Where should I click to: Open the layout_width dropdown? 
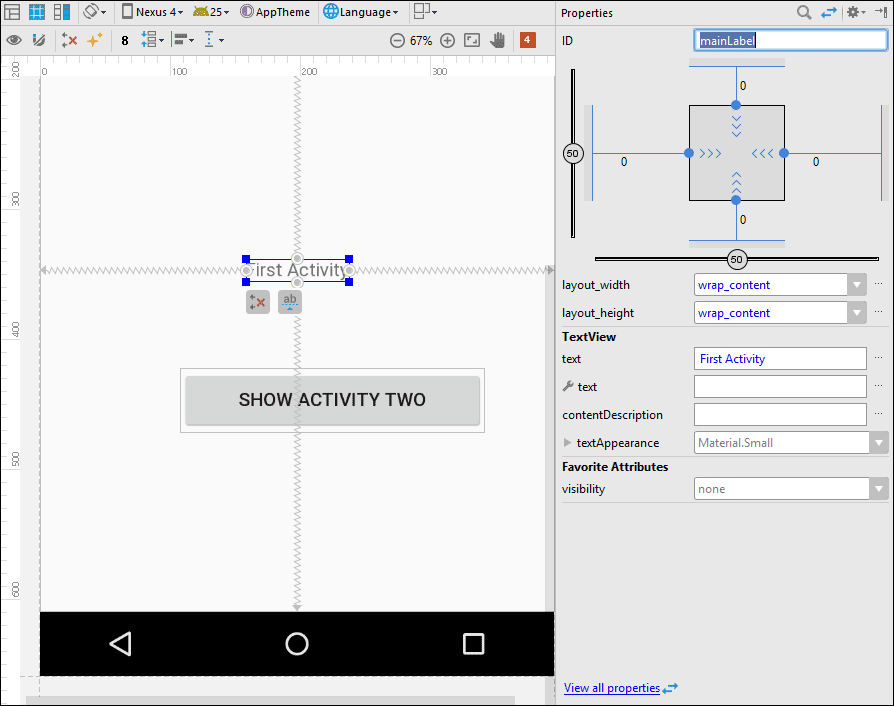point(856,285)
